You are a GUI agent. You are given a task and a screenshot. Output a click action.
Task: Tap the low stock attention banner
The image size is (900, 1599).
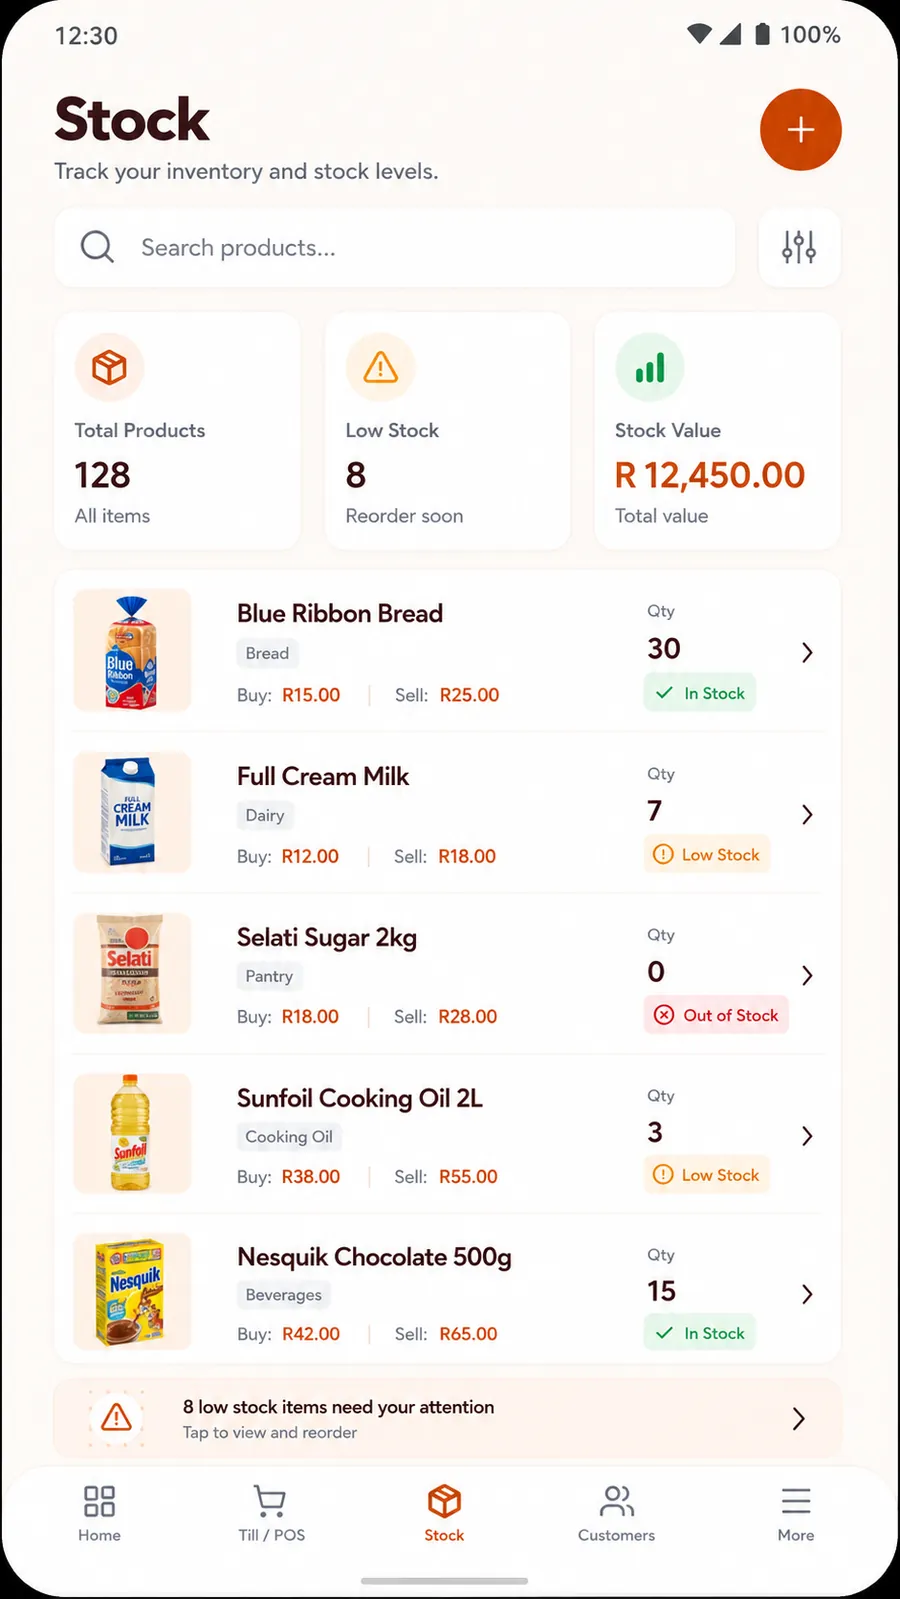click(447, 1418)
